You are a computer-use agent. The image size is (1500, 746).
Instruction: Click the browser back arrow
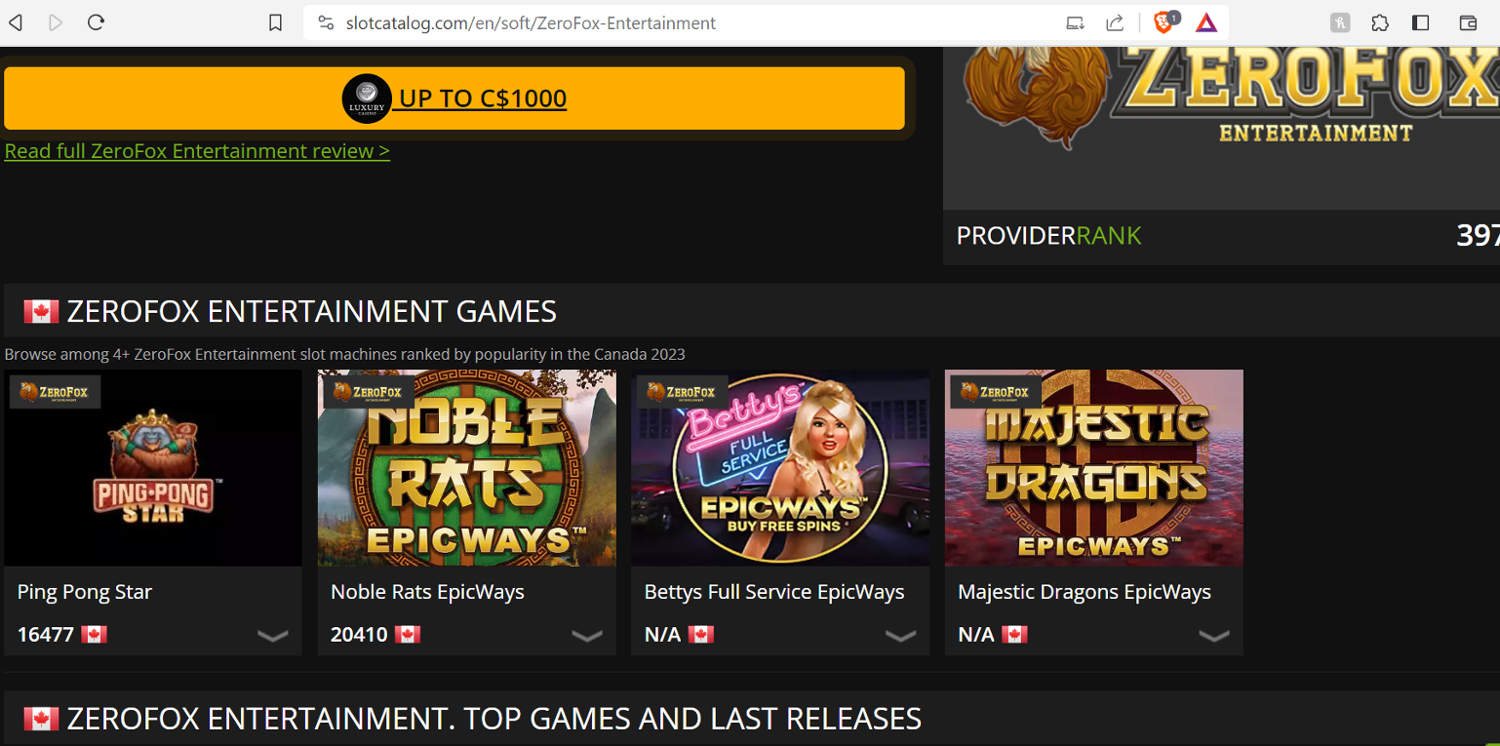16,22
